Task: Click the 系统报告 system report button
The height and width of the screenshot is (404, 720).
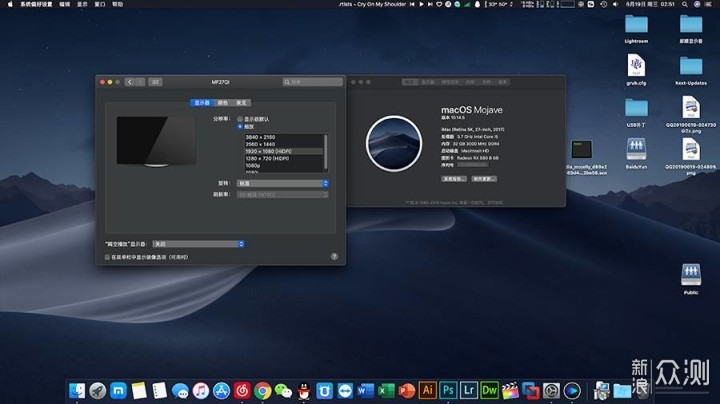Action: (454, 178)
